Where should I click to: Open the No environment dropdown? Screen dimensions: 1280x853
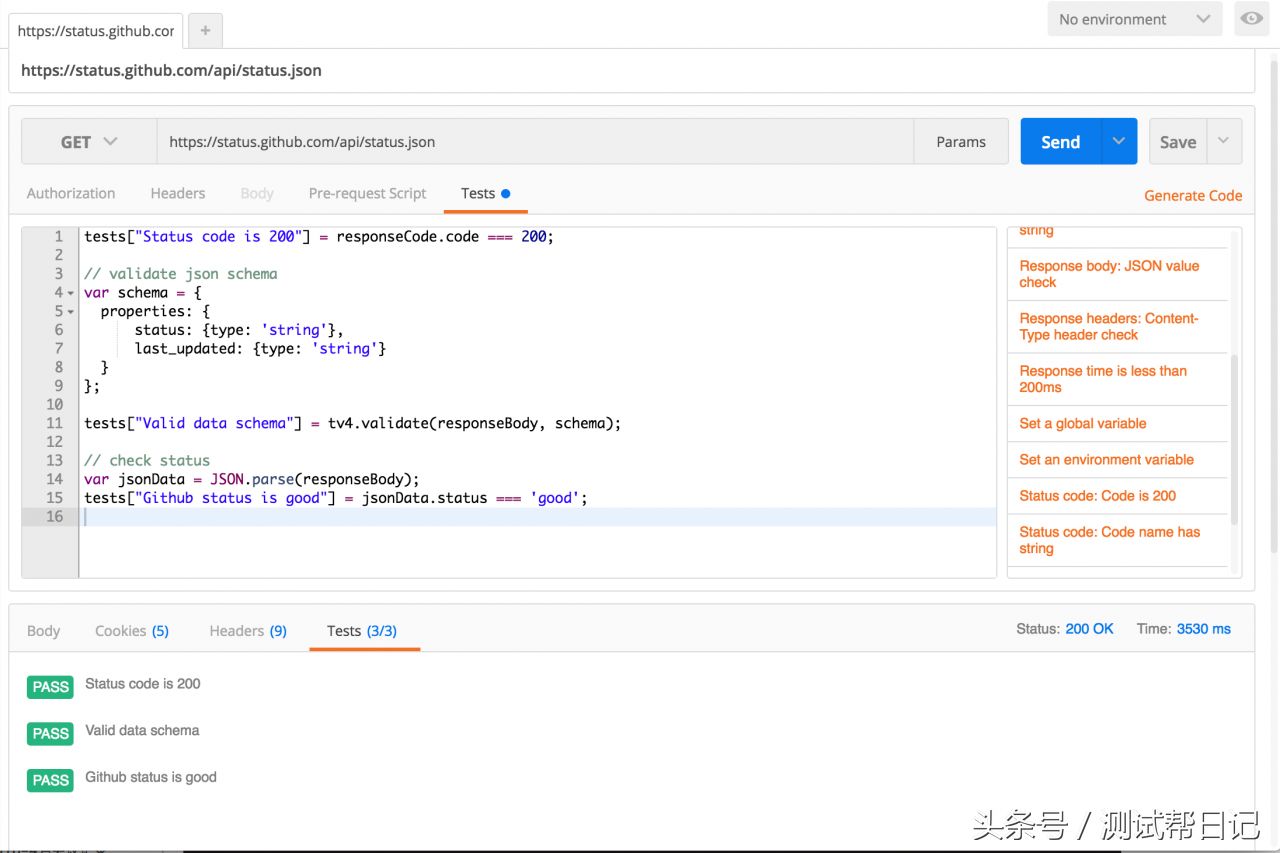1135,19
